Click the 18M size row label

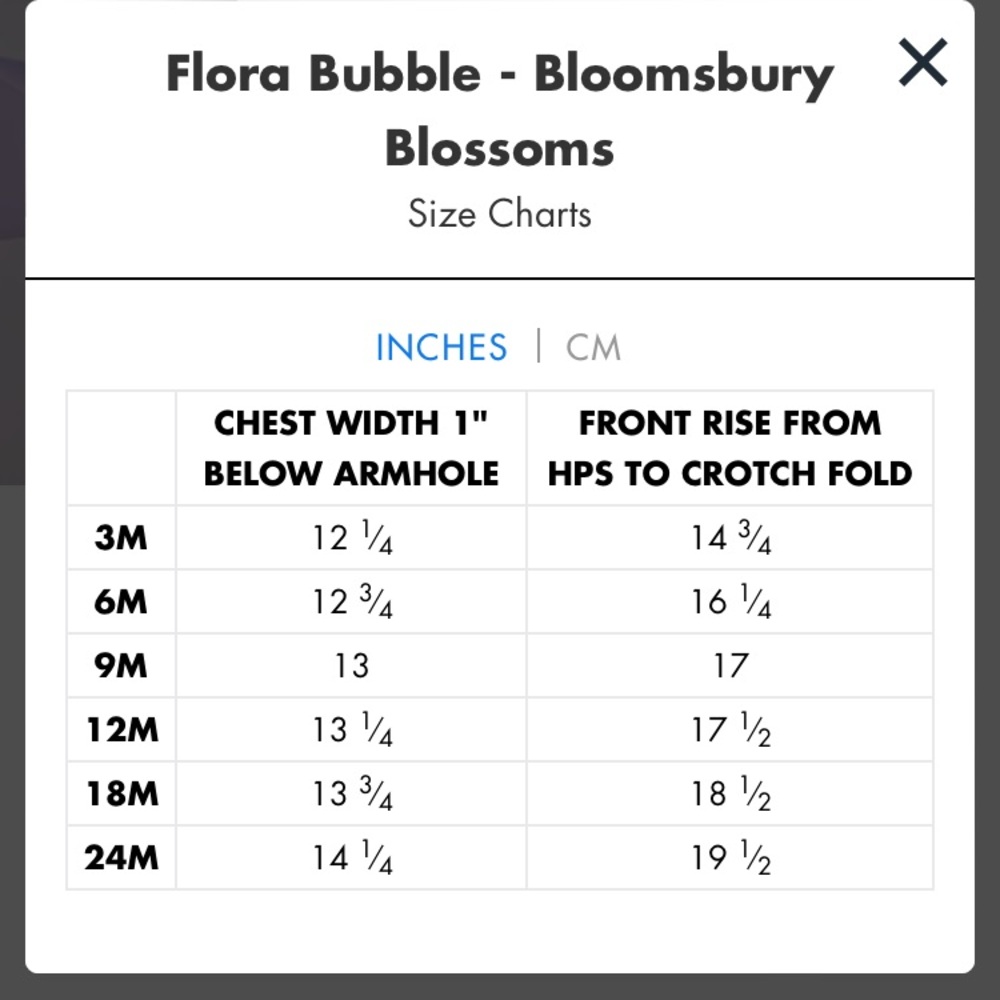121,794
